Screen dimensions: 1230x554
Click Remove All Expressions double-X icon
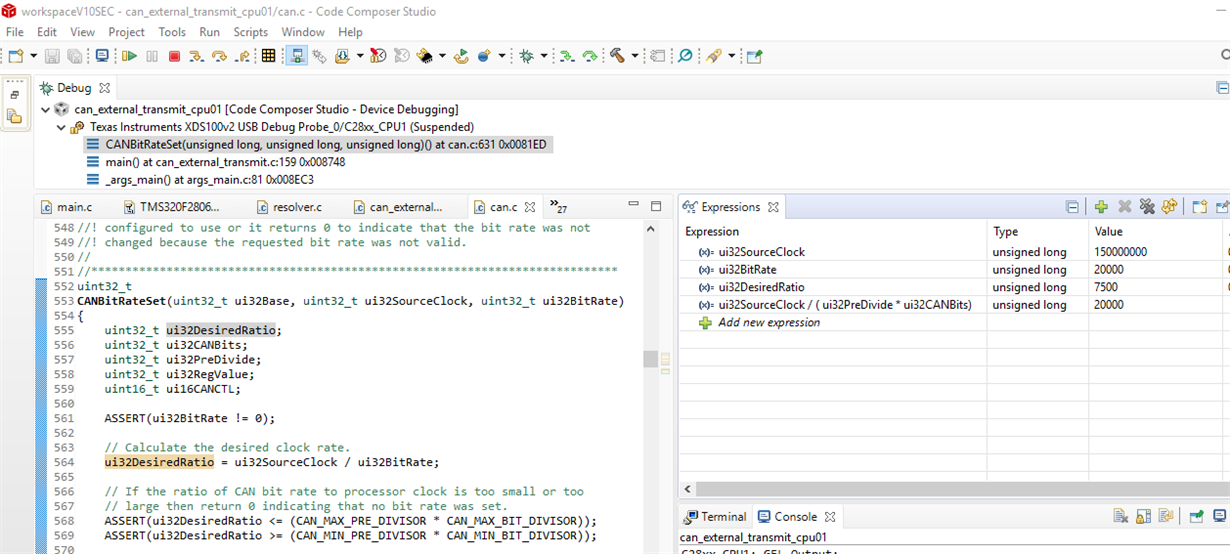point(1146,207)
